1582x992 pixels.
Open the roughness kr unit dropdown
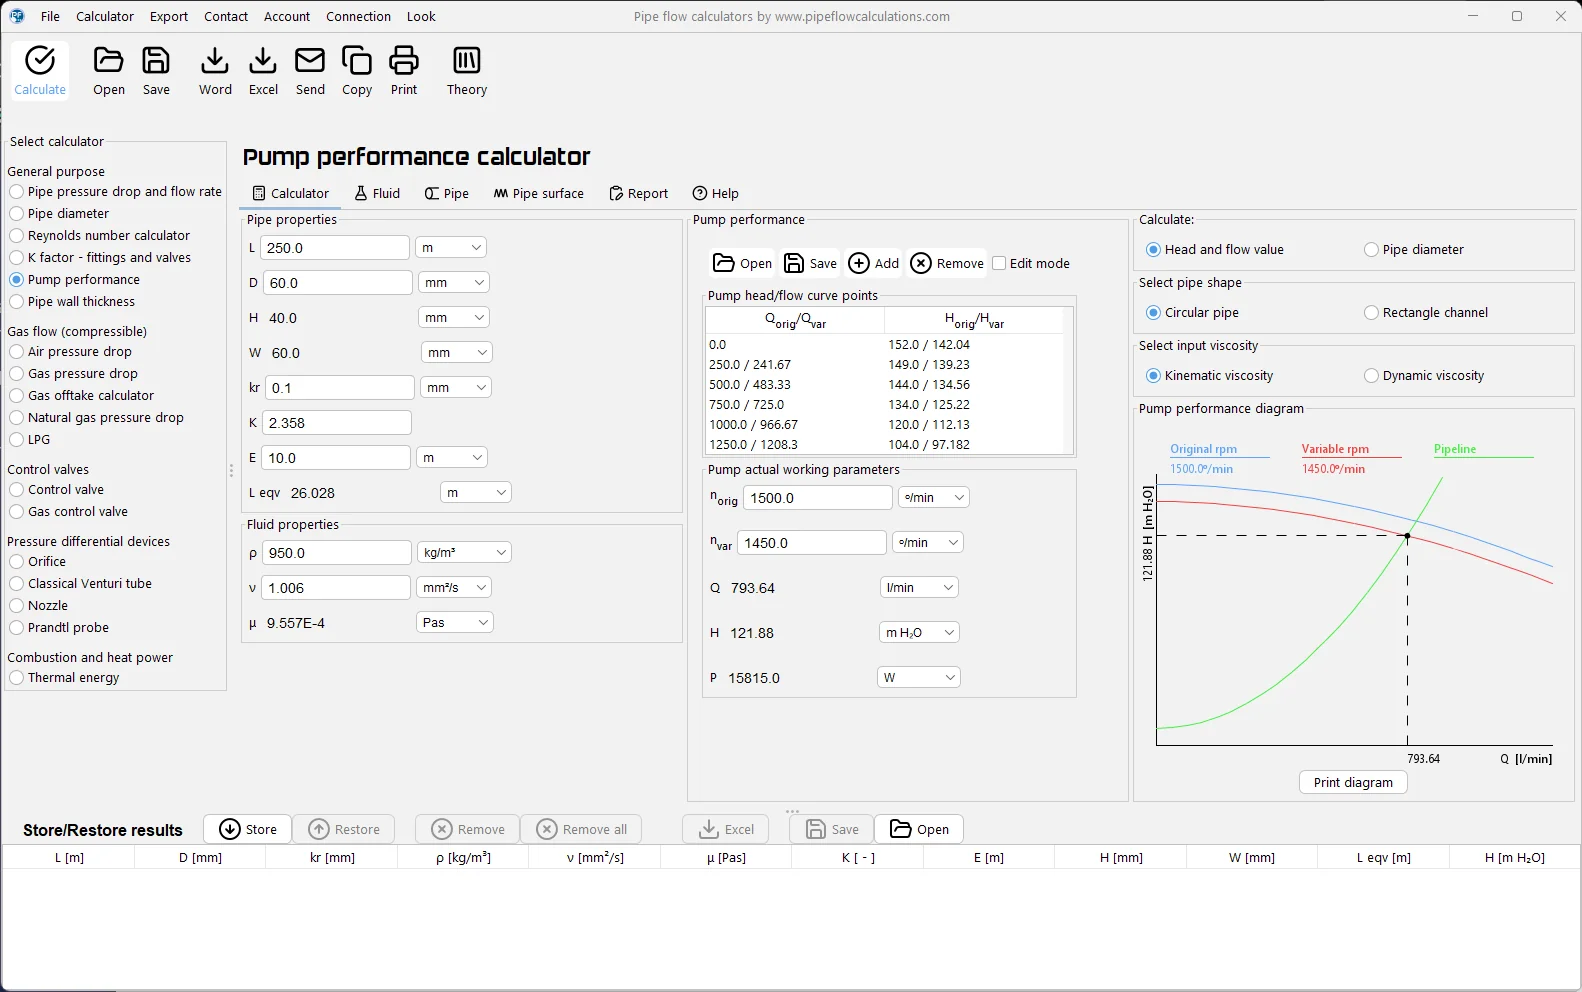pos(456,387)
